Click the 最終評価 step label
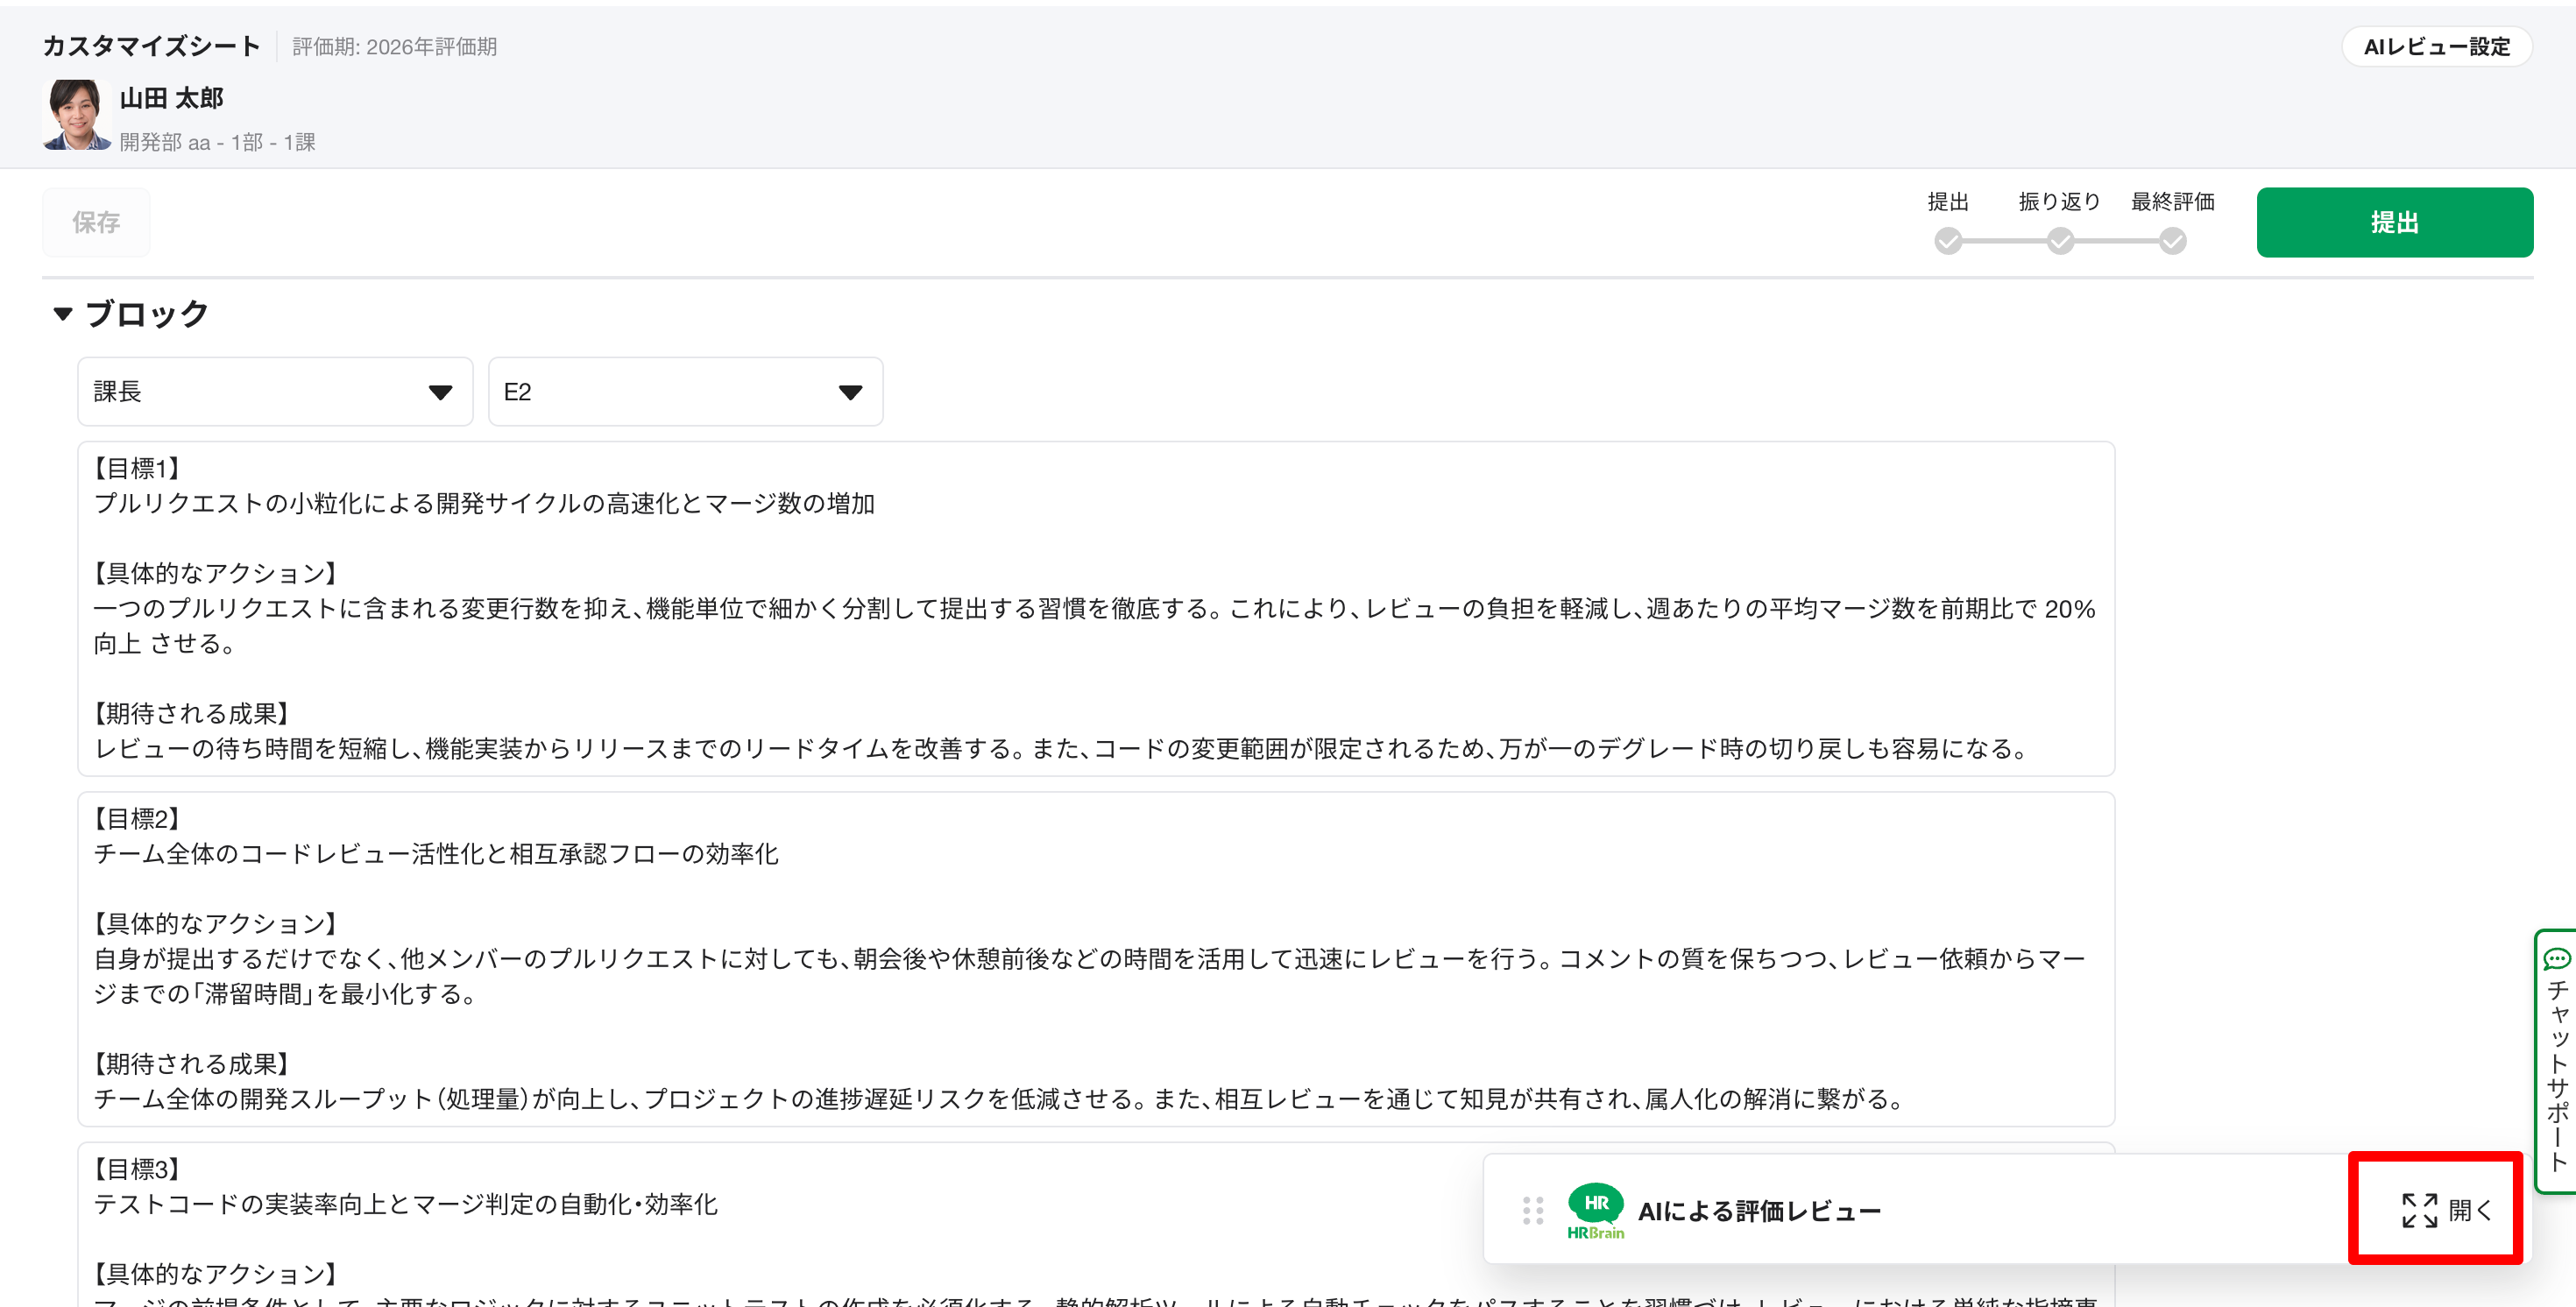This screenshot has width=2576, height=1307. (2172, 202)
